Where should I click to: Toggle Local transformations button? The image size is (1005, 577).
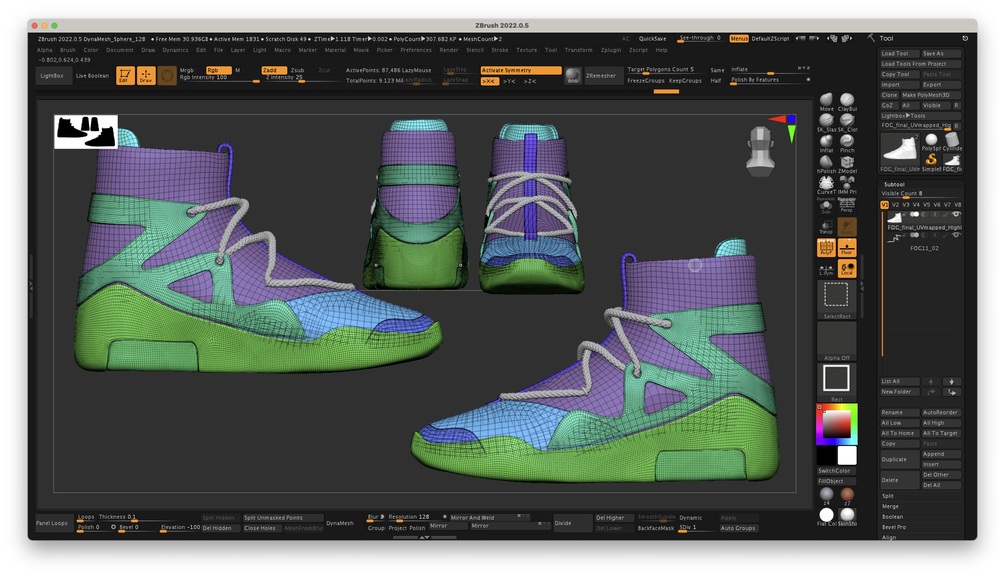847,269
